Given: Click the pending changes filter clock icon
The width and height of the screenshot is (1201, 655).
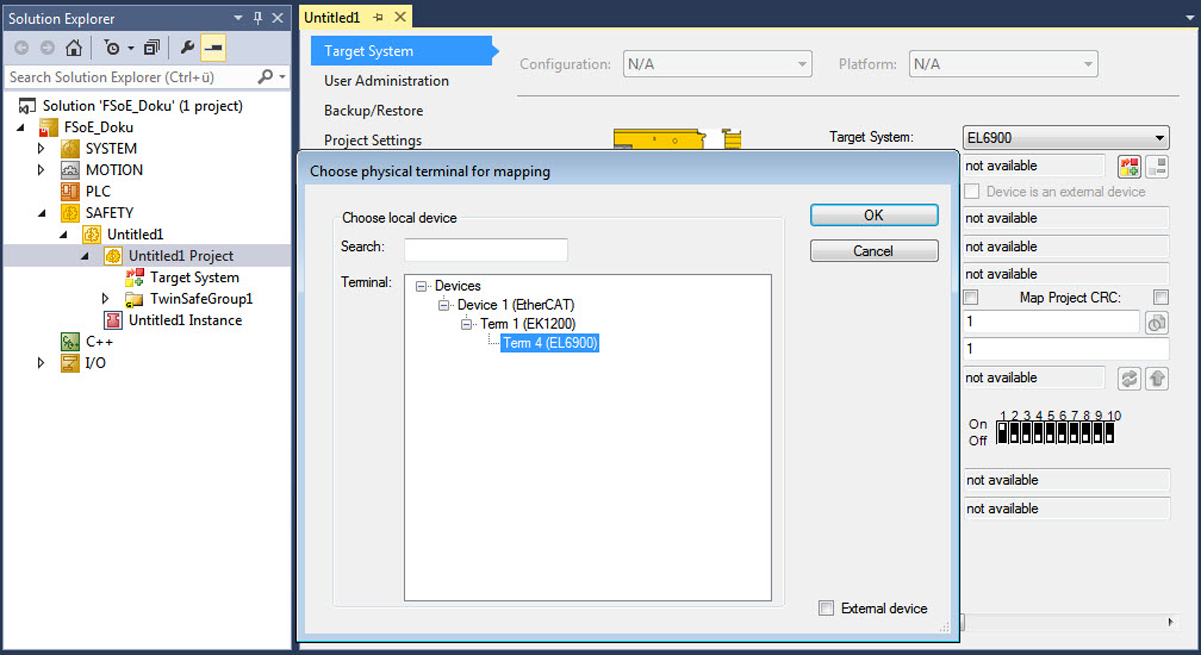Looking at the screenshot, I should [113, 48].
